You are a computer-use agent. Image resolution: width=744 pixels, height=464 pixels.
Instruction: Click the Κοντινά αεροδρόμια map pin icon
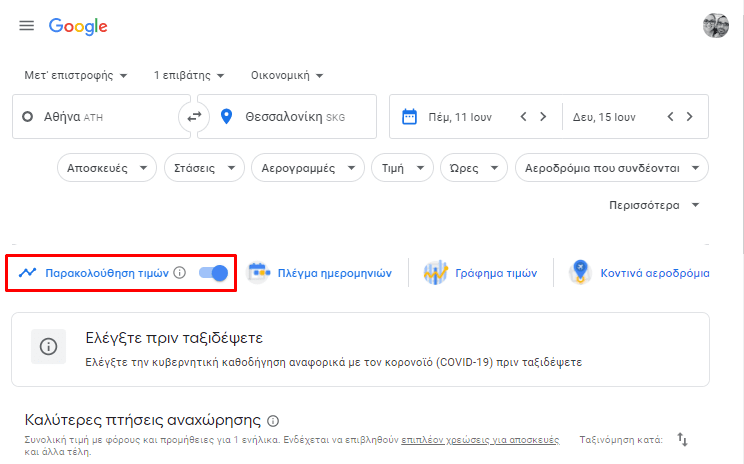coord(580,272)
